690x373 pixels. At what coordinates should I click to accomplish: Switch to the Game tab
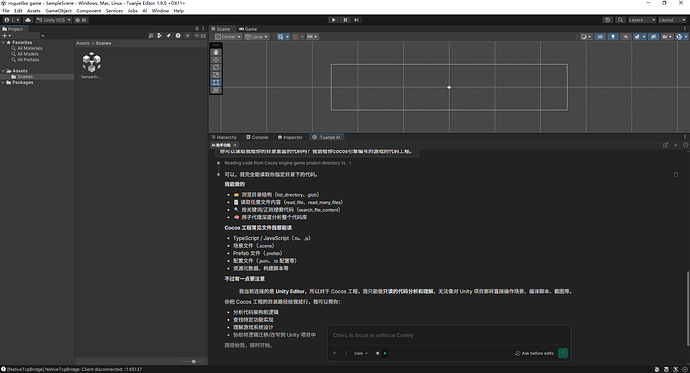(x=248, y=29)
